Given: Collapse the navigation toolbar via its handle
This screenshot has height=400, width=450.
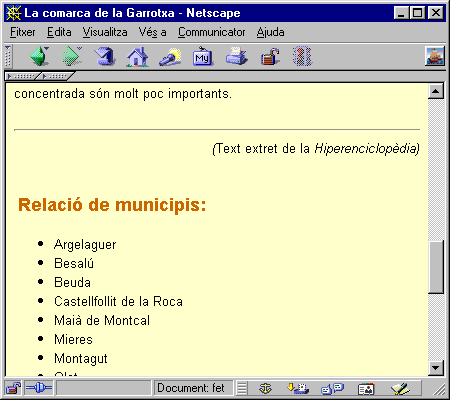Looking at the screenshot, I should [8, 56].
